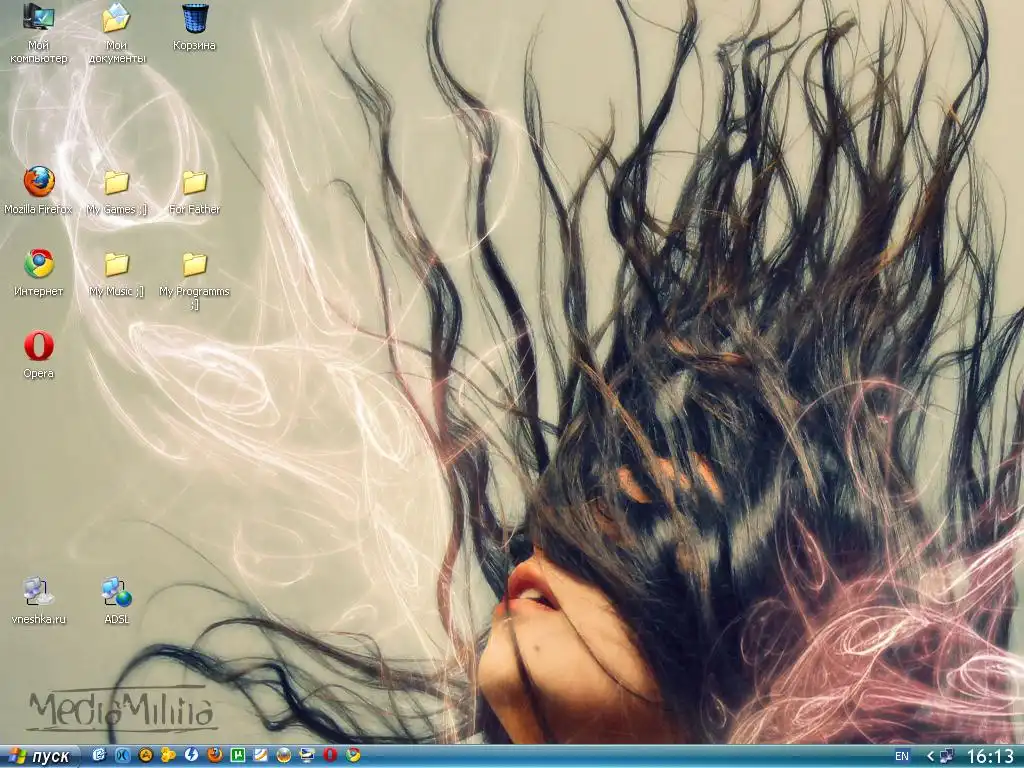Select the 'Мои документы' desktop icon
Screen dimensions: 1024x768
(x=117, y=18)
